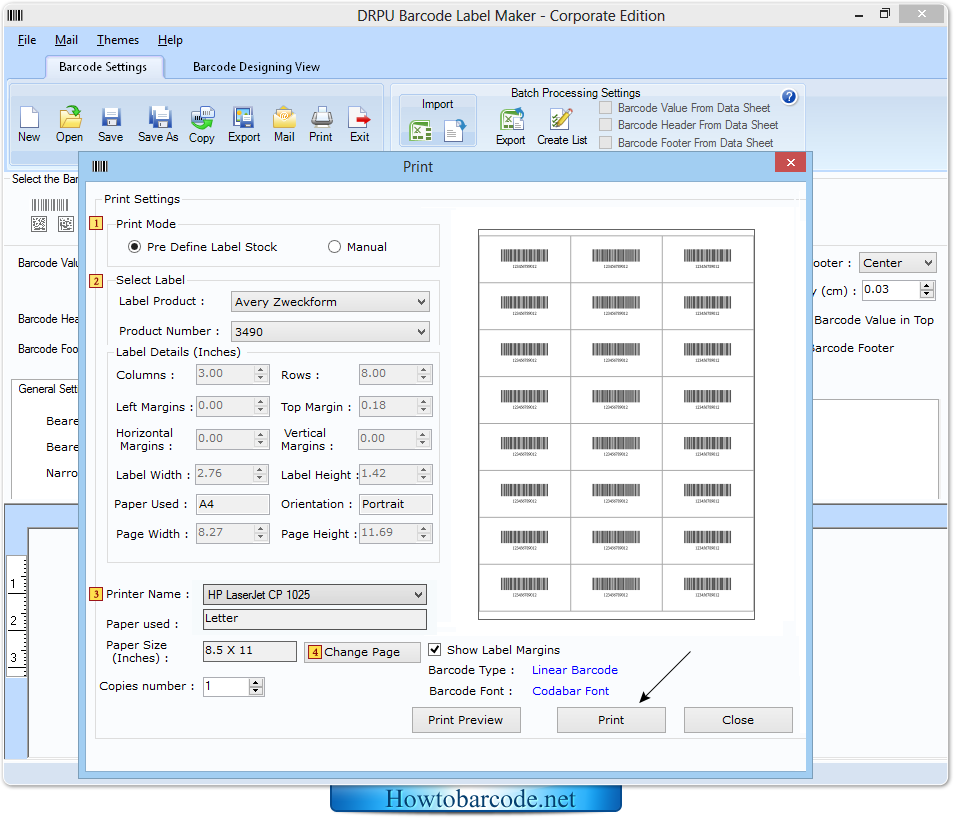Click the barcode icon in Print dialog title
Viewport: 954px width, 818px height.
click(100, 166)
